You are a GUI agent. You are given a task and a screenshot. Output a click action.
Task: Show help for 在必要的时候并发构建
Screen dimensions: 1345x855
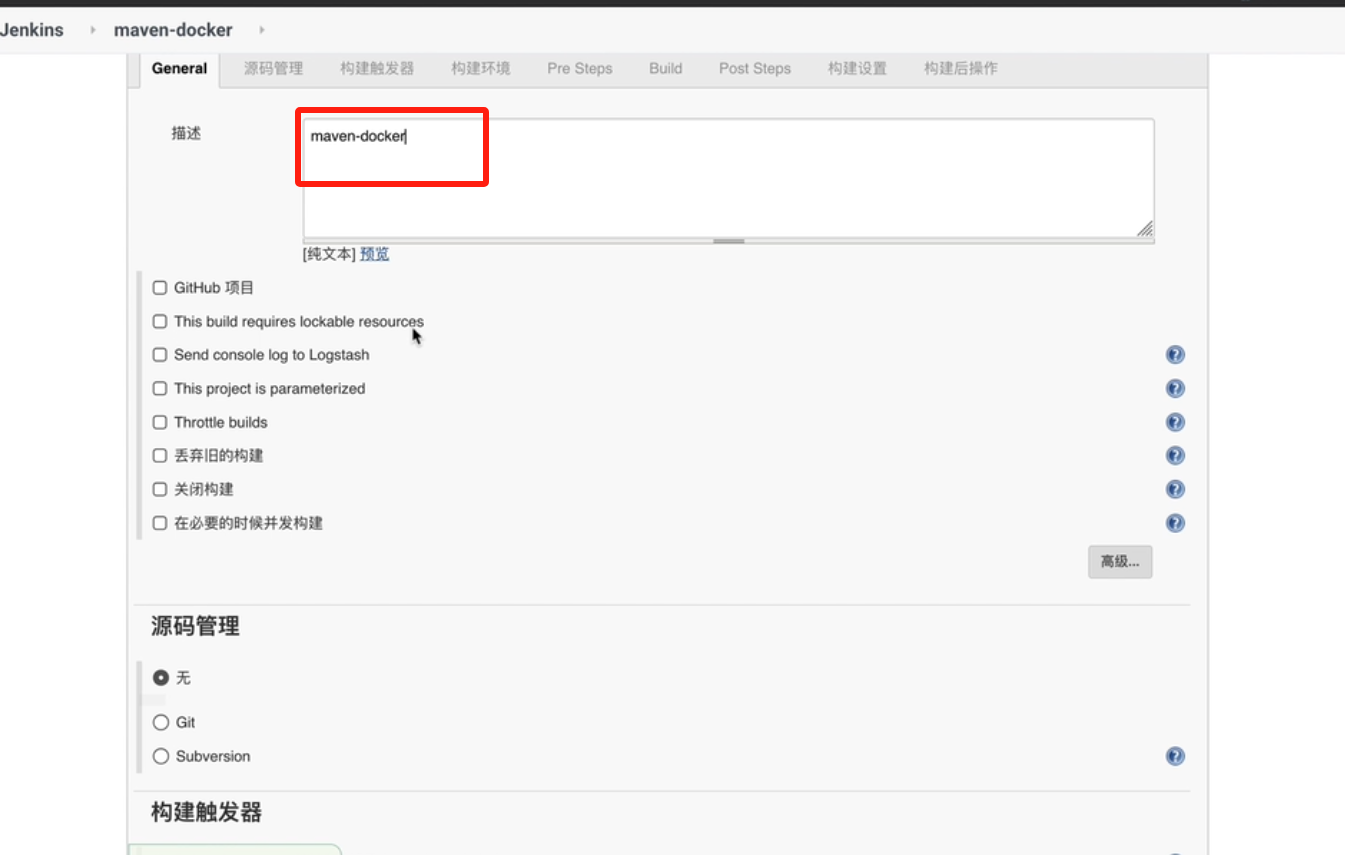pyautogui.click(x=1175, y=523)
